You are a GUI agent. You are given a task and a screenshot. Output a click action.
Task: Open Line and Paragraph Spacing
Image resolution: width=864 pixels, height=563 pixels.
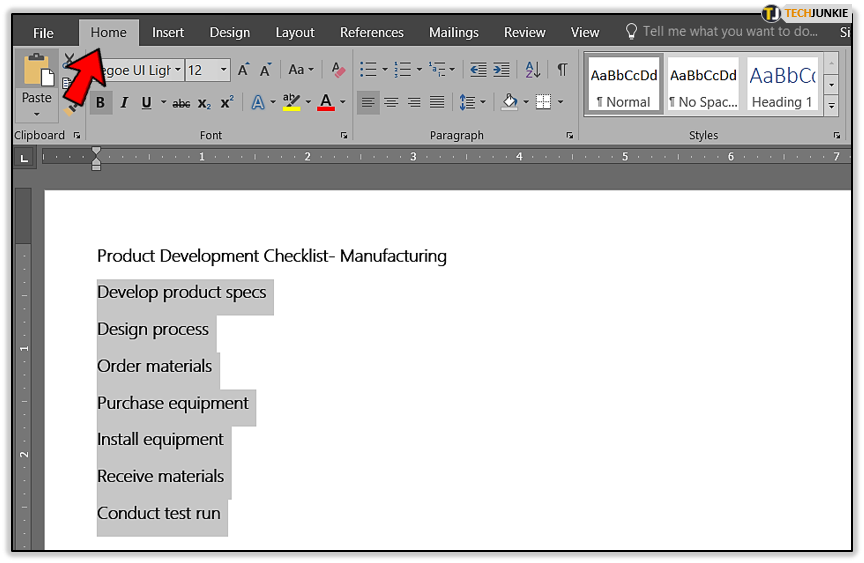[x=472, y=102]
